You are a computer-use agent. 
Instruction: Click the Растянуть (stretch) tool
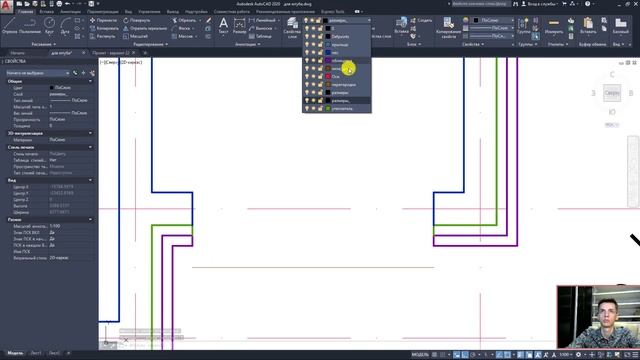pyautogui.click(x=102, y=36)
